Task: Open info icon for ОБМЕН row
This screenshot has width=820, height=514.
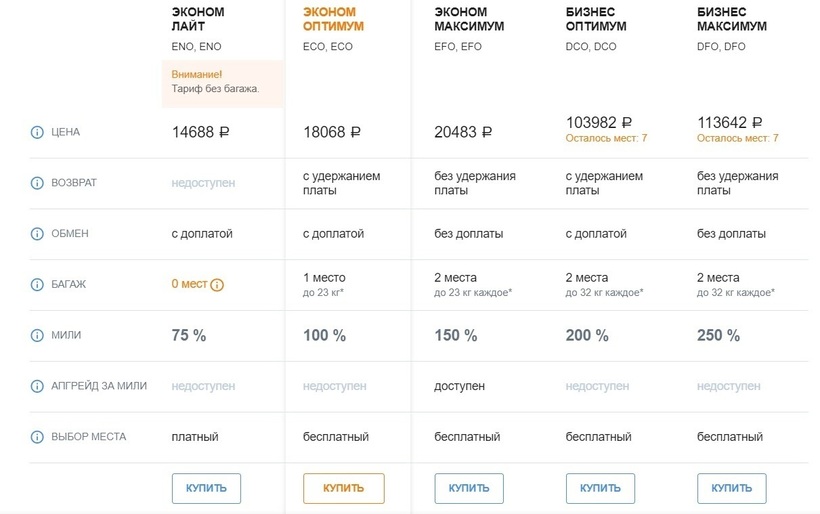Action: pyautogui.click(x=38, y=234)
